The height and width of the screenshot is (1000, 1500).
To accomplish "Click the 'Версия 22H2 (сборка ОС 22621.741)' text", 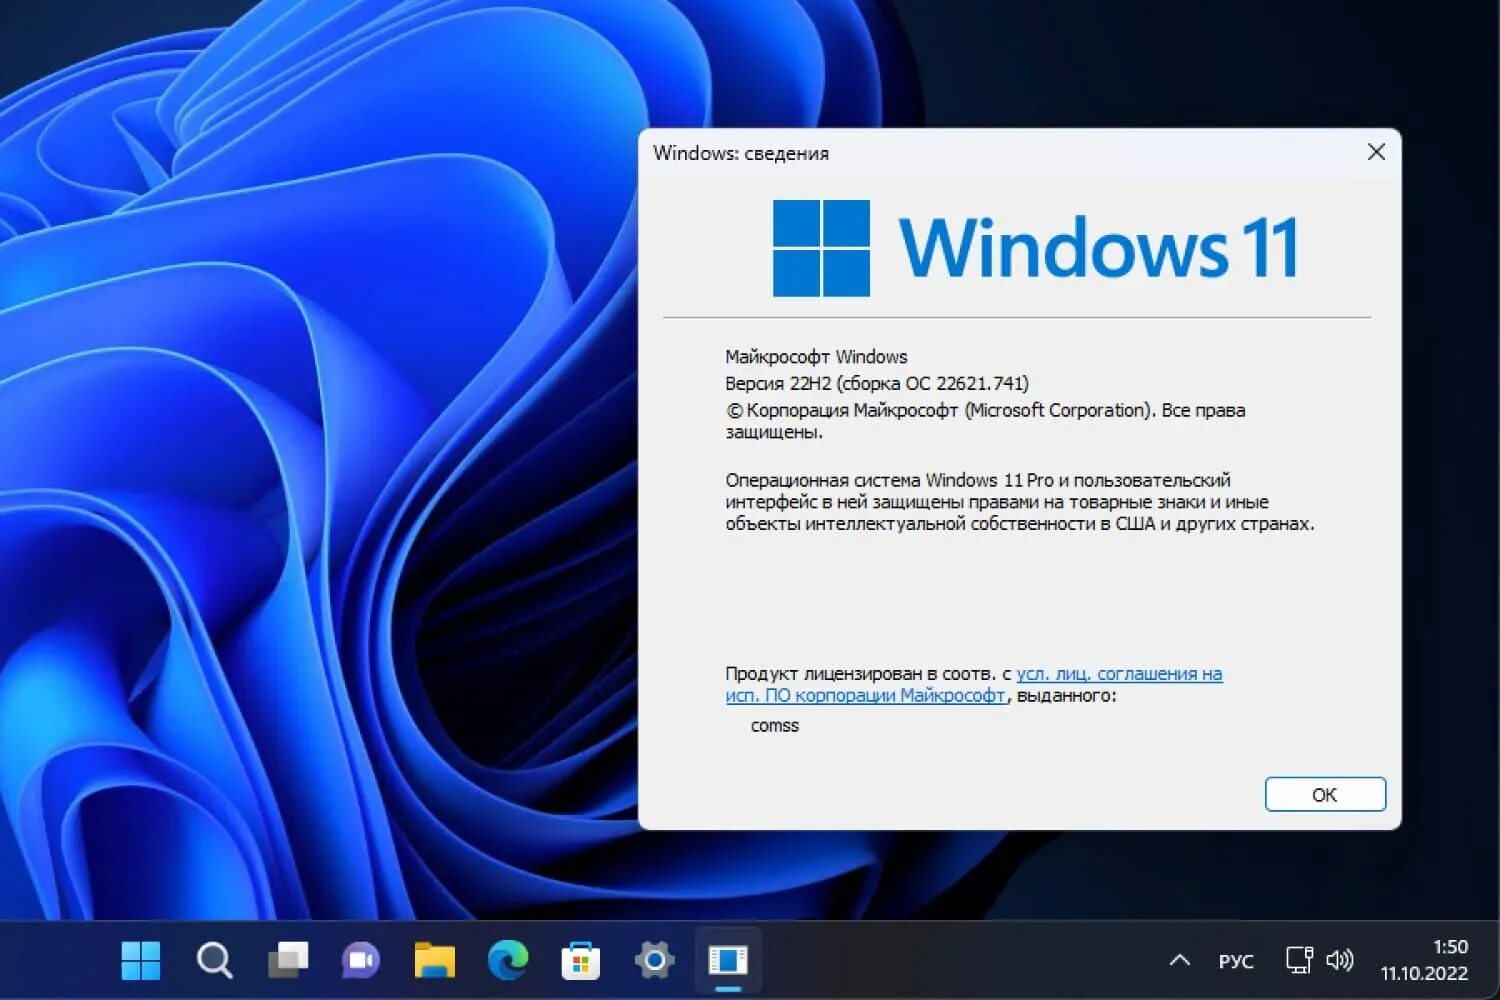I will click(x=877, y=383).
